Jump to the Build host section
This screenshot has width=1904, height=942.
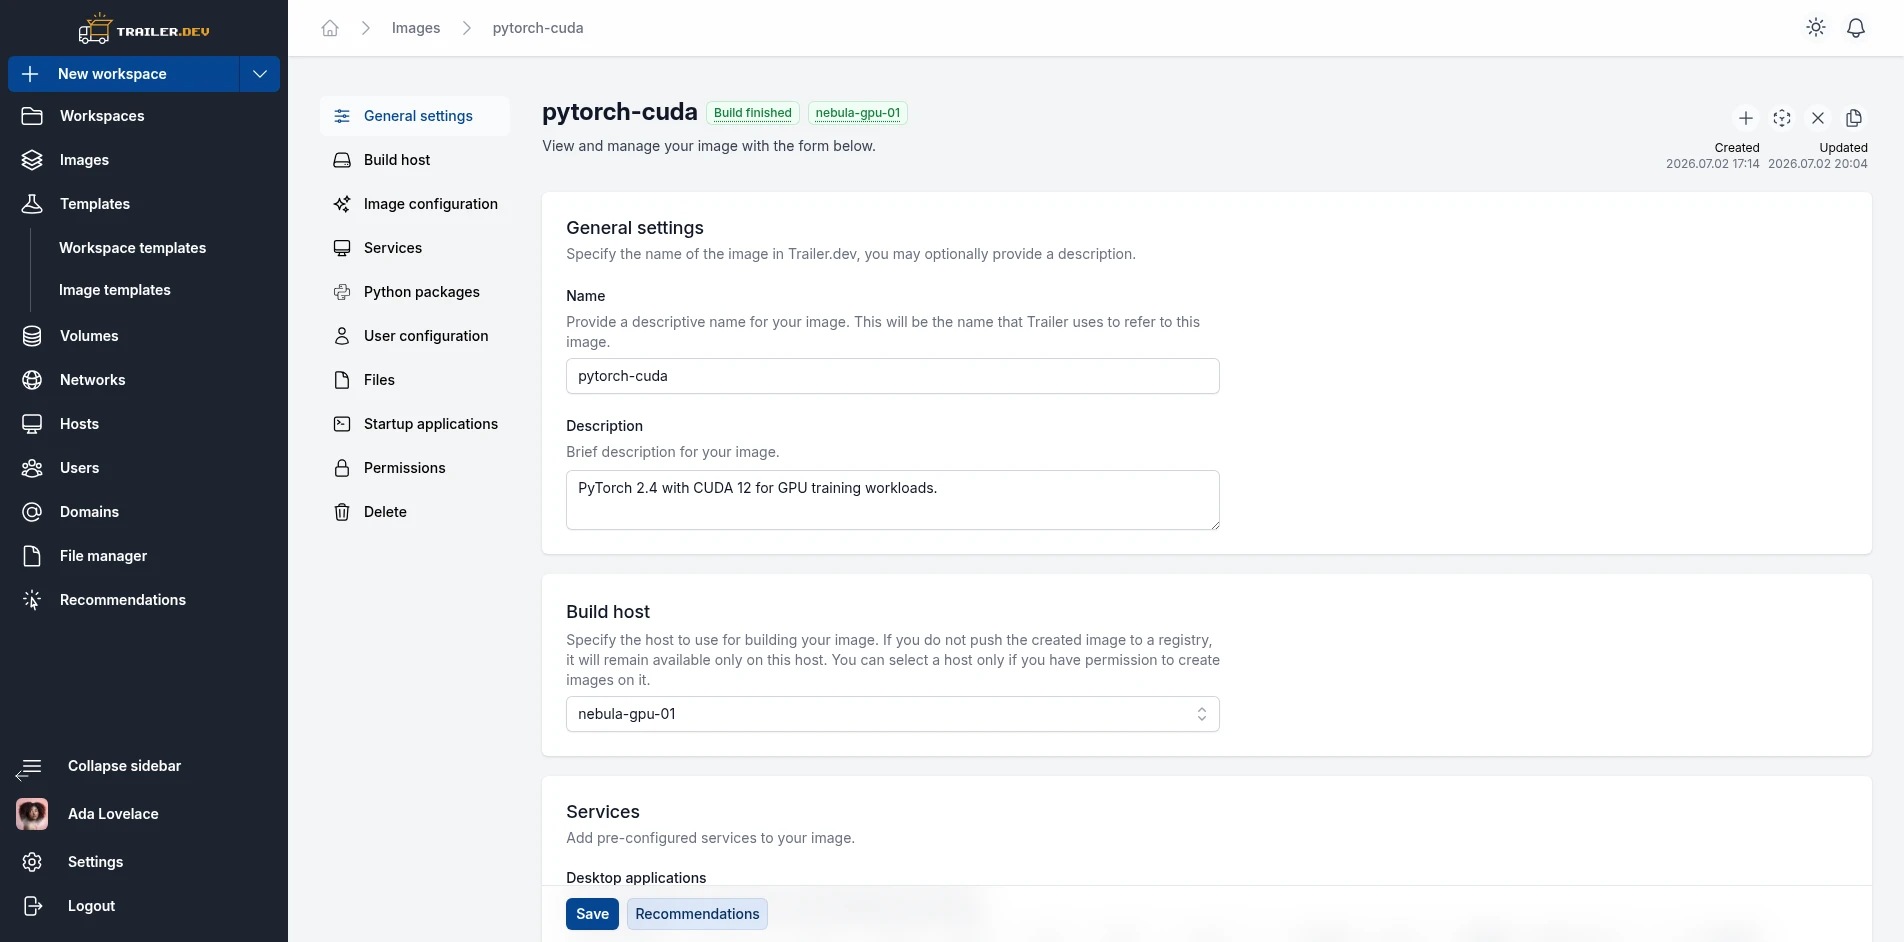415,160
